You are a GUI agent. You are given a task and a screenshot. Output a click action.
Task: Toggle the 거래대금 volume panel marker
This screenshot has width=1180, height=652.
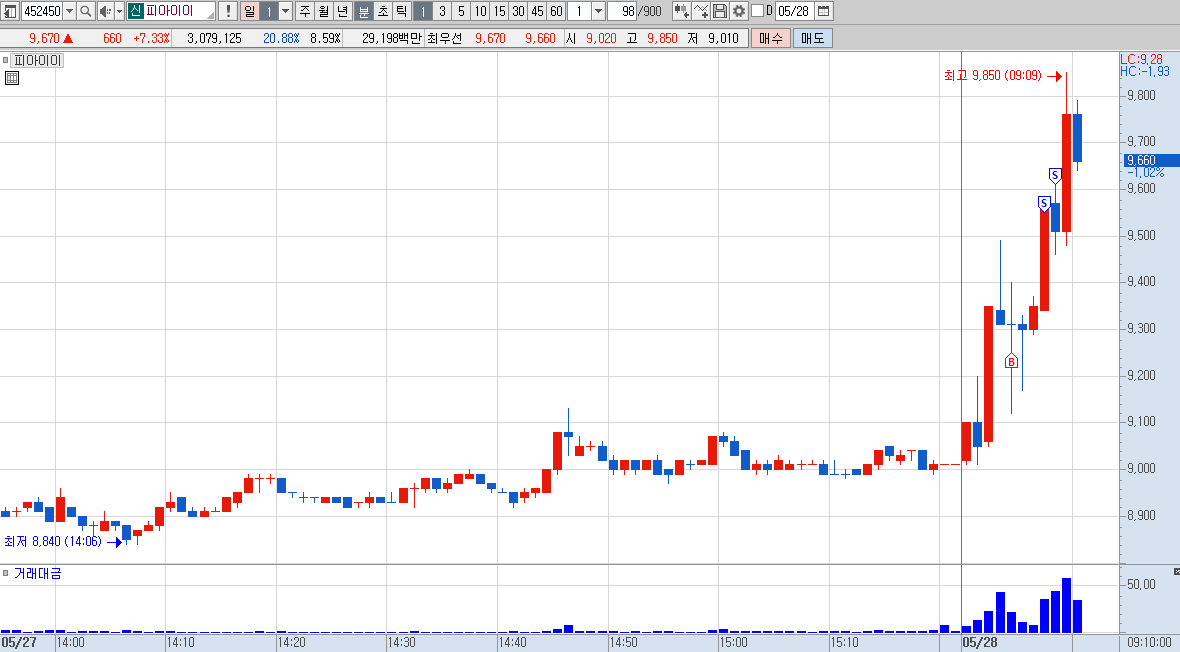(x=5, y=573)
